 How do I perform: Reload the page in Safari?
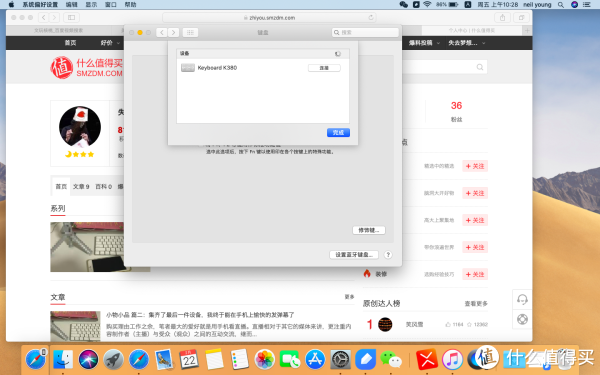click(x=370, y=18)
